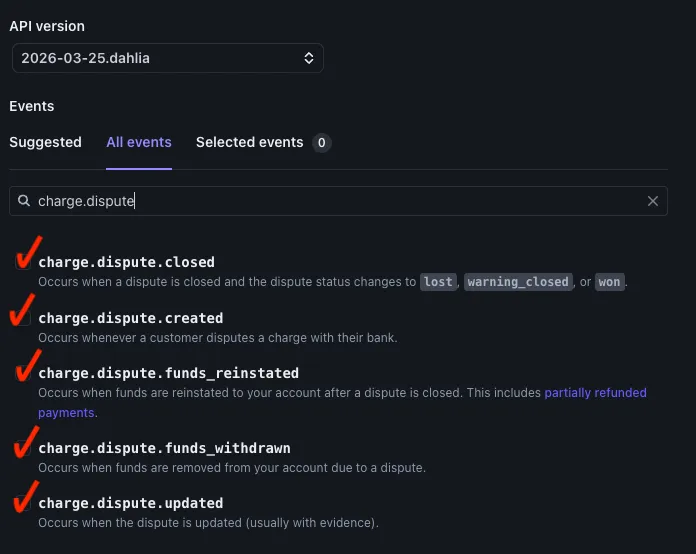Screen dimensions: 696x554
Task: Click description 'Occurs when the dispute is updated'
Action: 208,522
